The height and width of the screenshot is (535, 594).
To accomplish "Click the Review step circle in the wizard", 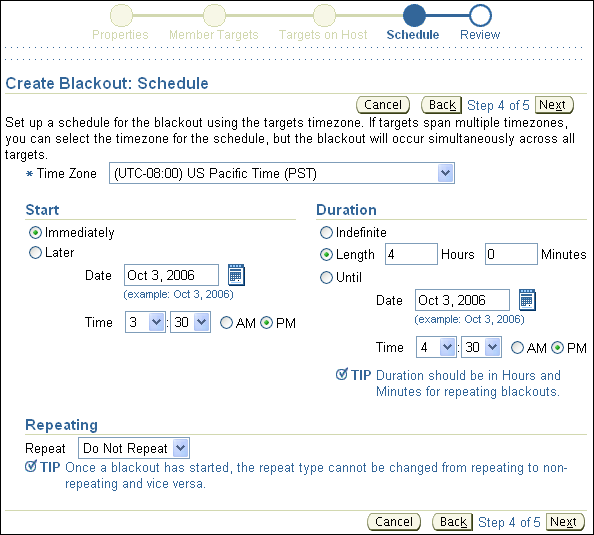I will click(480, 16).
